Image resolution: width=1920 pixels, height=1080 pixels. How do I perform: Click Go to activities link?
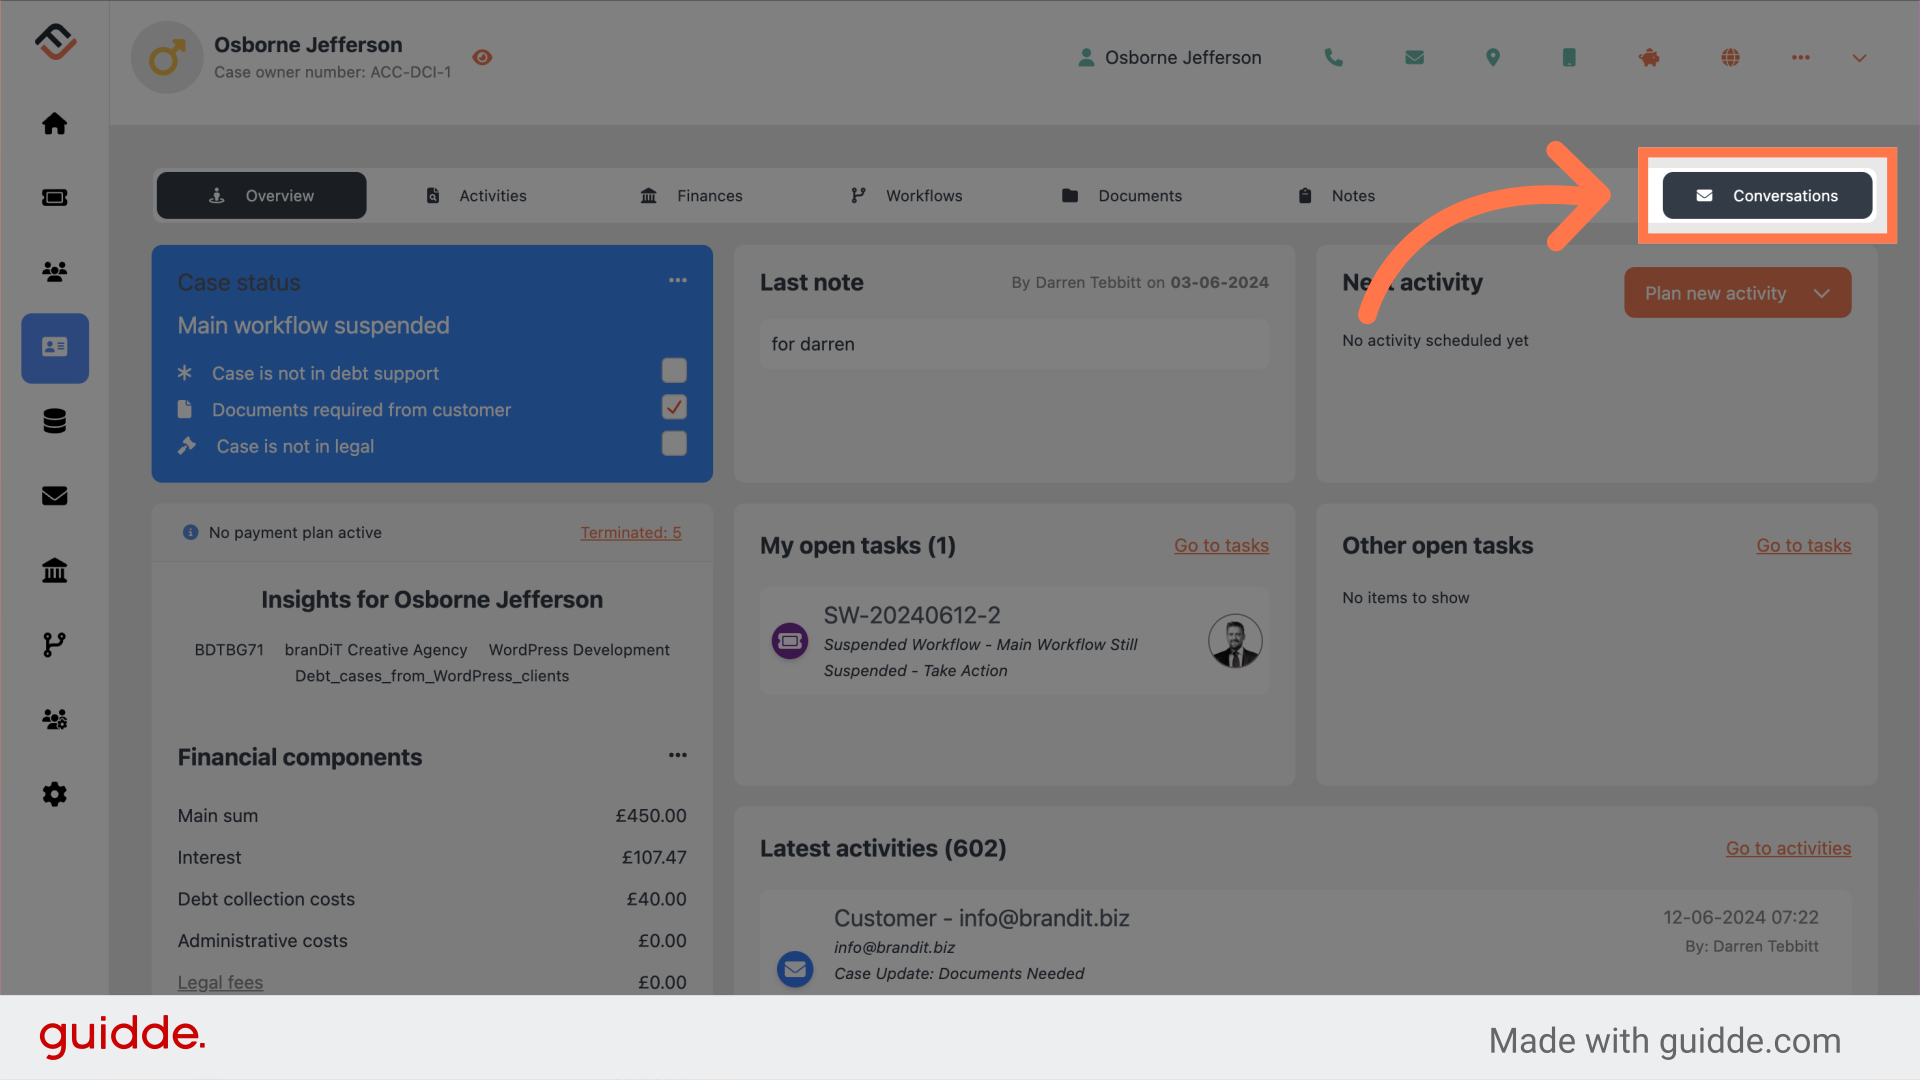[1789, 848]
